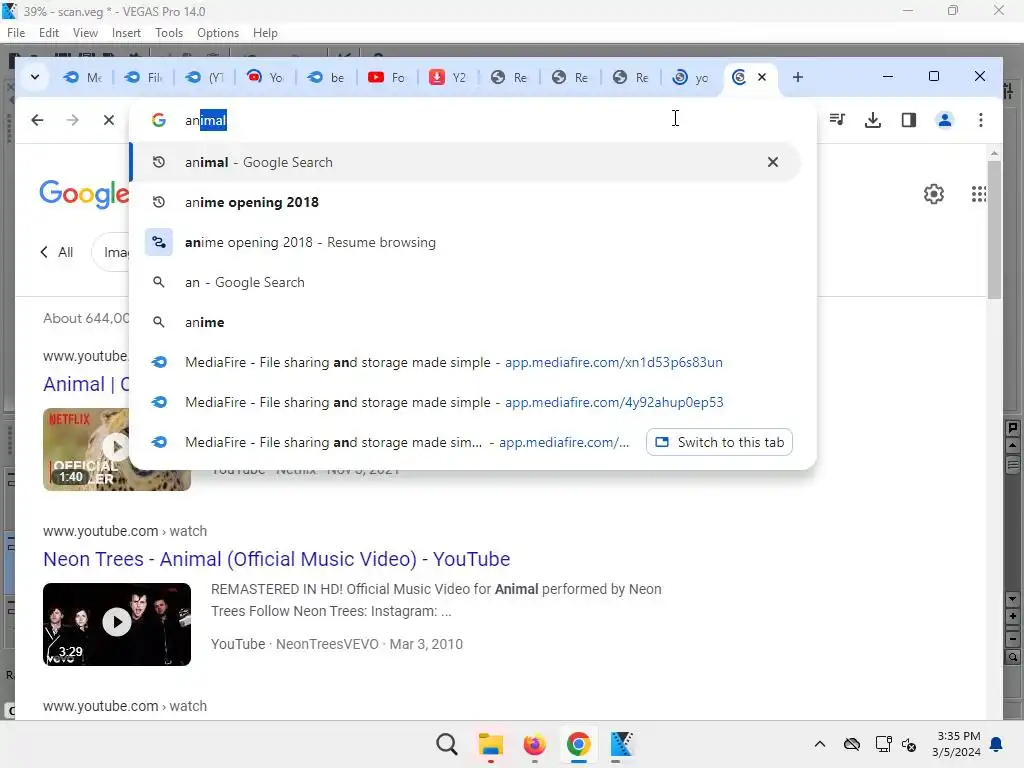Viewport: 1024px width, 768px height.
Task: Open the cloud sync tray icon
Action: click(852, 744)
